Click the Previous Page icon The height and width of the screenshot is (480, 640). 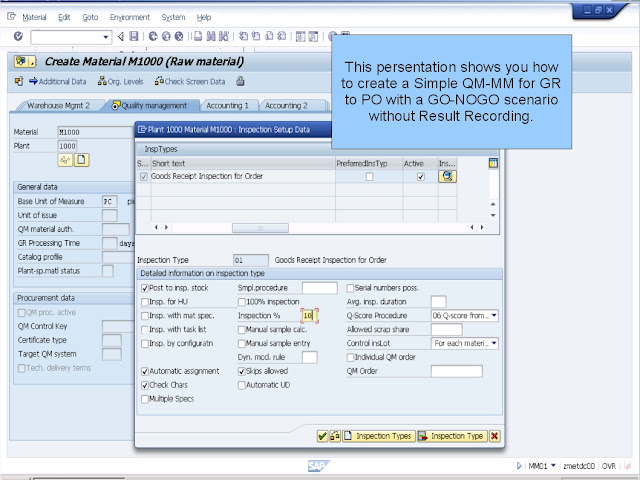click(x=256, y=36)
